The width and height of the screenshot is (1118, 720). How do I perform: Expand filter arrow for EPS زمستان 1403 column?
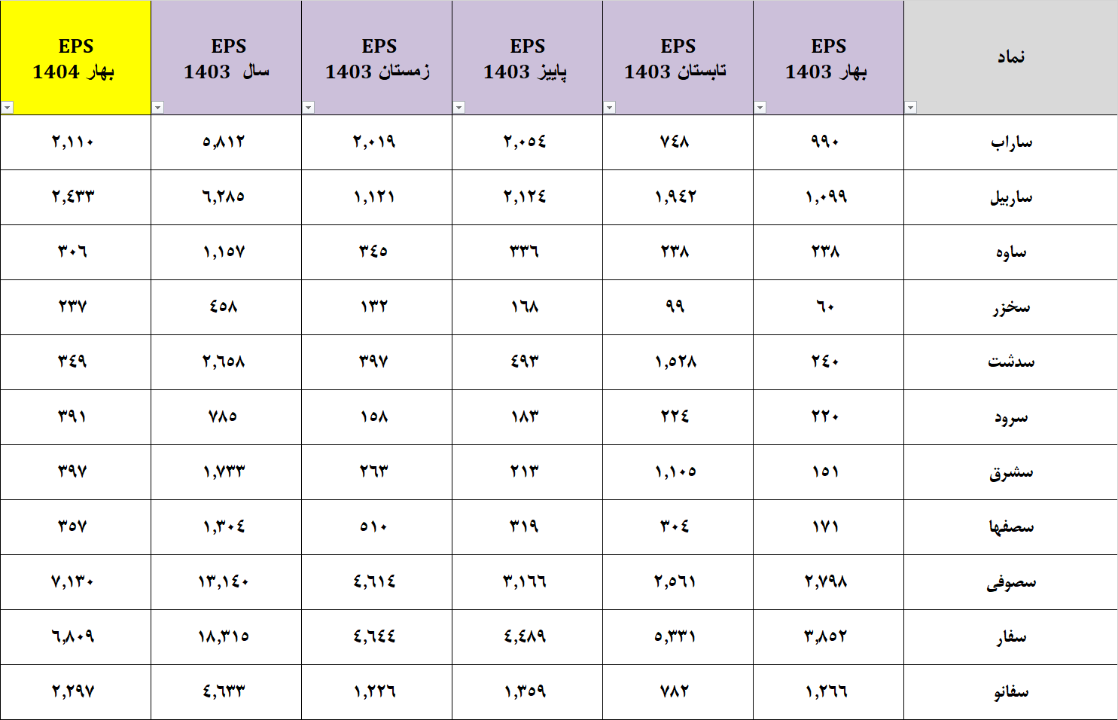pyautogui.click(x=309, y=107)
